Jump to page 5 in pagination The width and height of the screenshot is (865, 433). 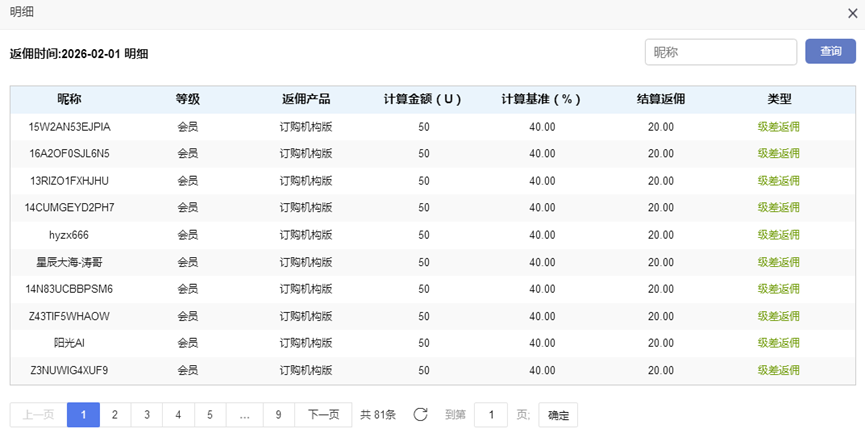[210, 415]
